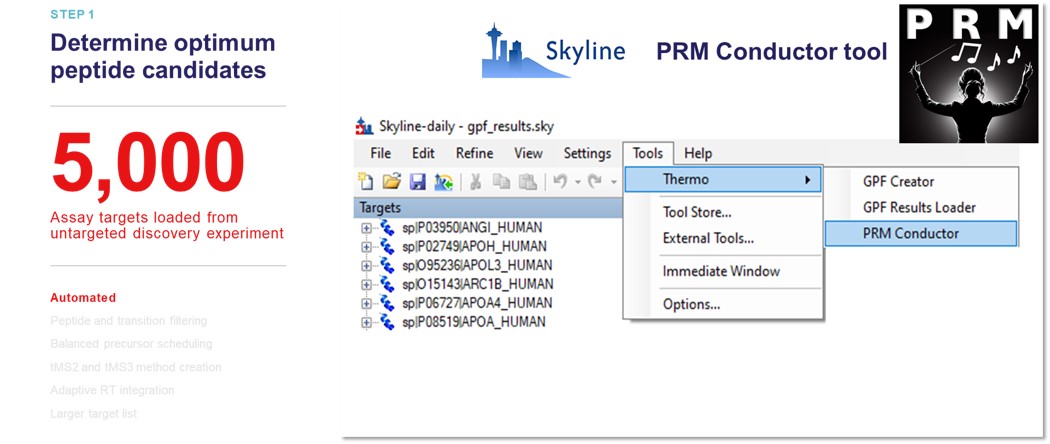Select sp|P02749|APOH_HUMAN protein row
Viewport: 1050px width, 444px height.
pyautogui.click(x=474, y=246)
